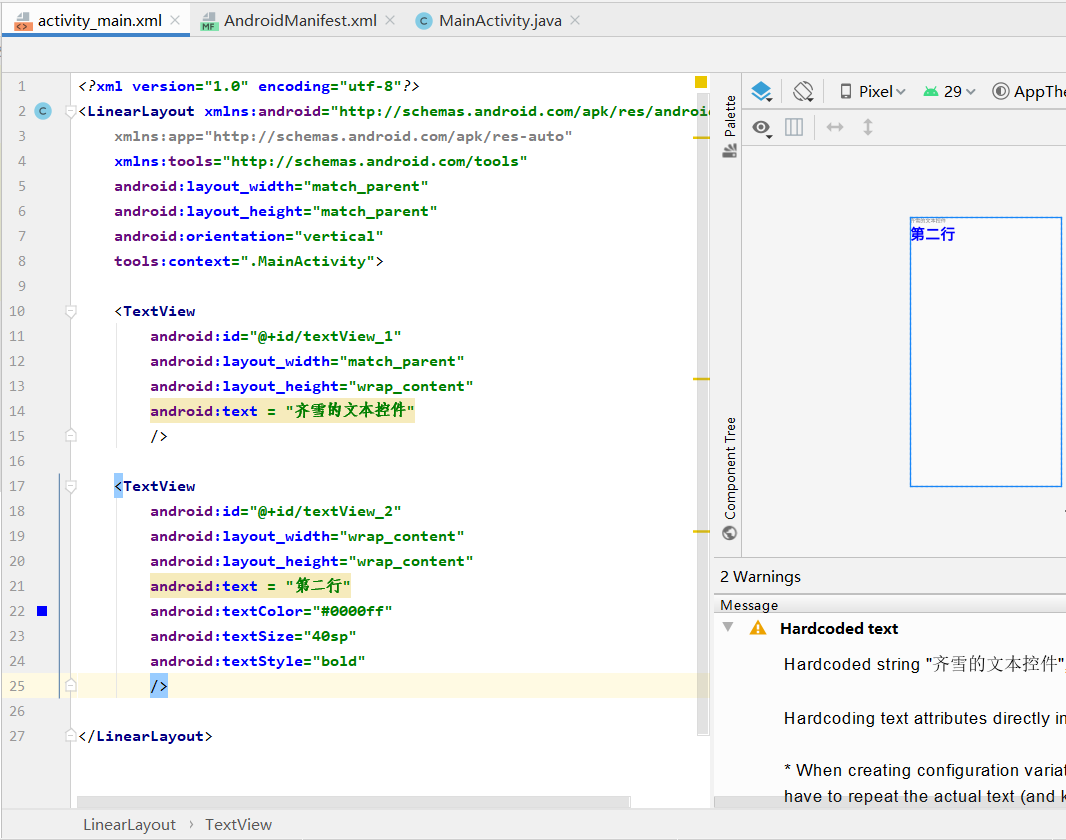Click the expand horizontally arrow icon
Image resolution: width=1066 pixels, height=840 pixels.
click(835, 127)
